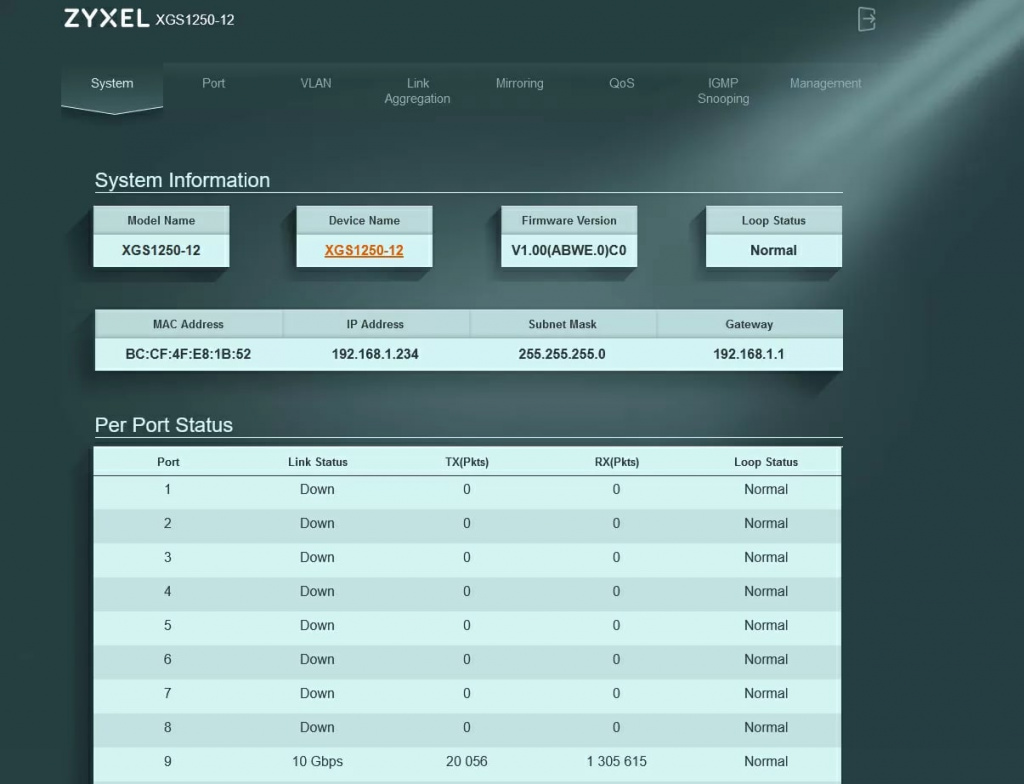Click the RX packets value 1 305 615
The width and height of the screenshot is (1024, 784).
coord(616,762)
